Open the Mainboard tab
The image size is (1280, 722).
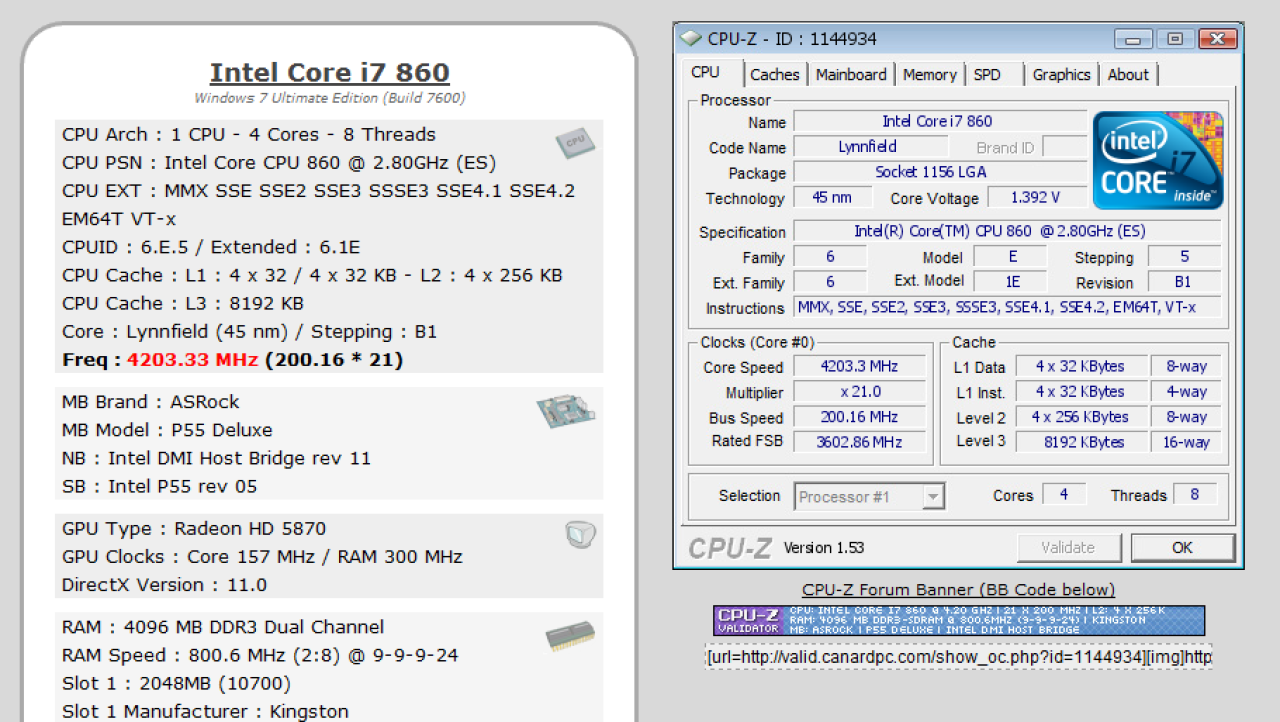[851, 74]
